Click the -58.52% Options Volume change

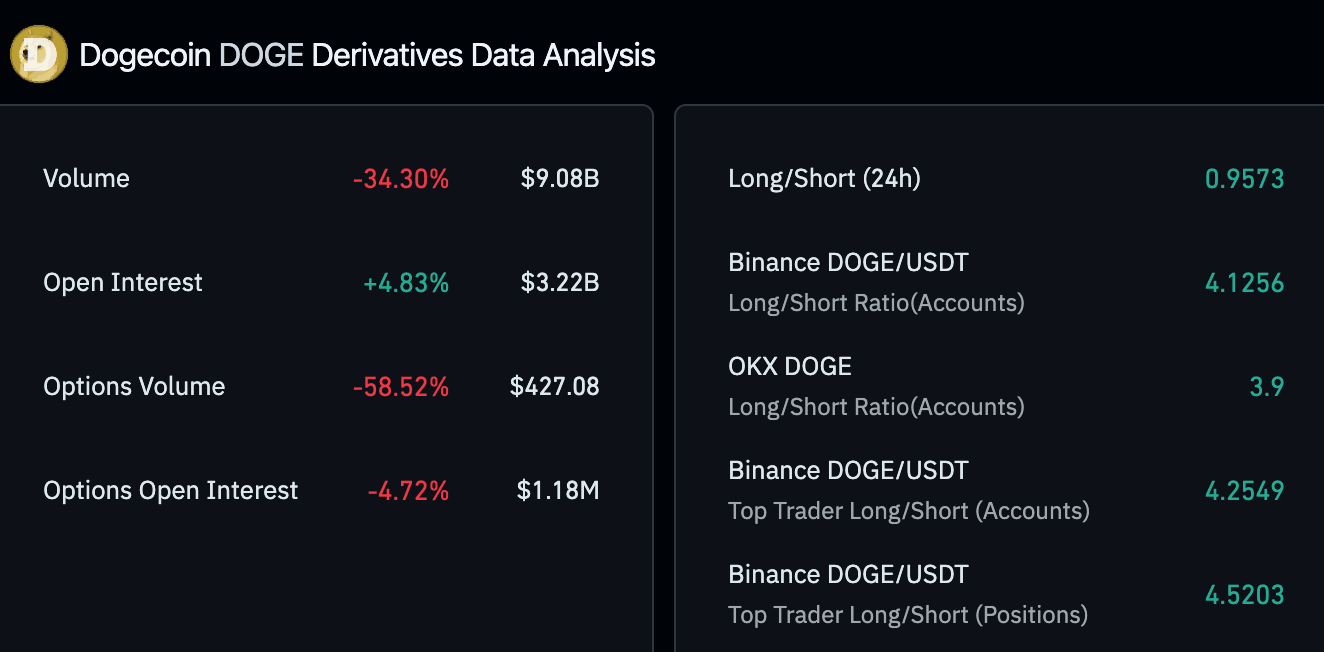click(400, 387)
